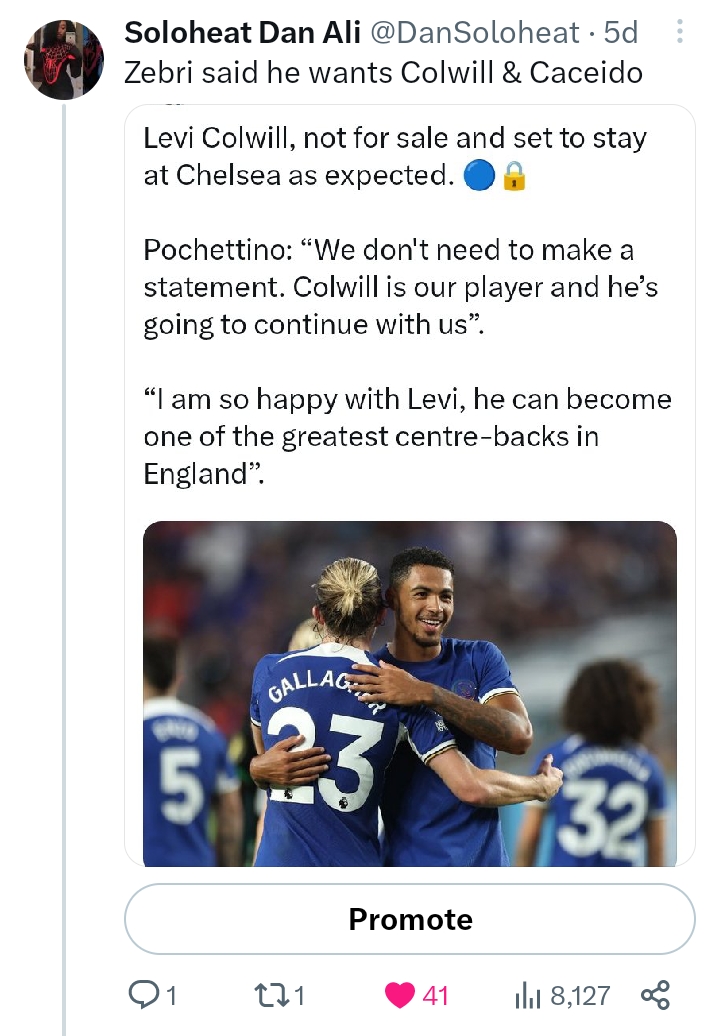The width and height of the screenshot is (720, 1036).
Task: Click the display name Soloheat Dan Ali
Action: coord(243,32)
